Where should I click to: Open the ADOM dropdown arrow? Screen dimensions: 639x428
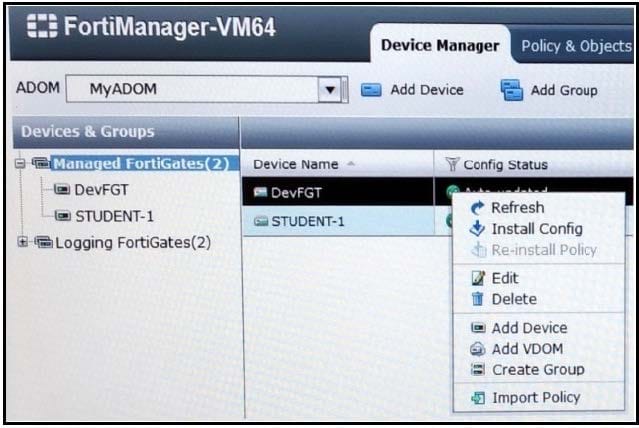tap(330, 89)
